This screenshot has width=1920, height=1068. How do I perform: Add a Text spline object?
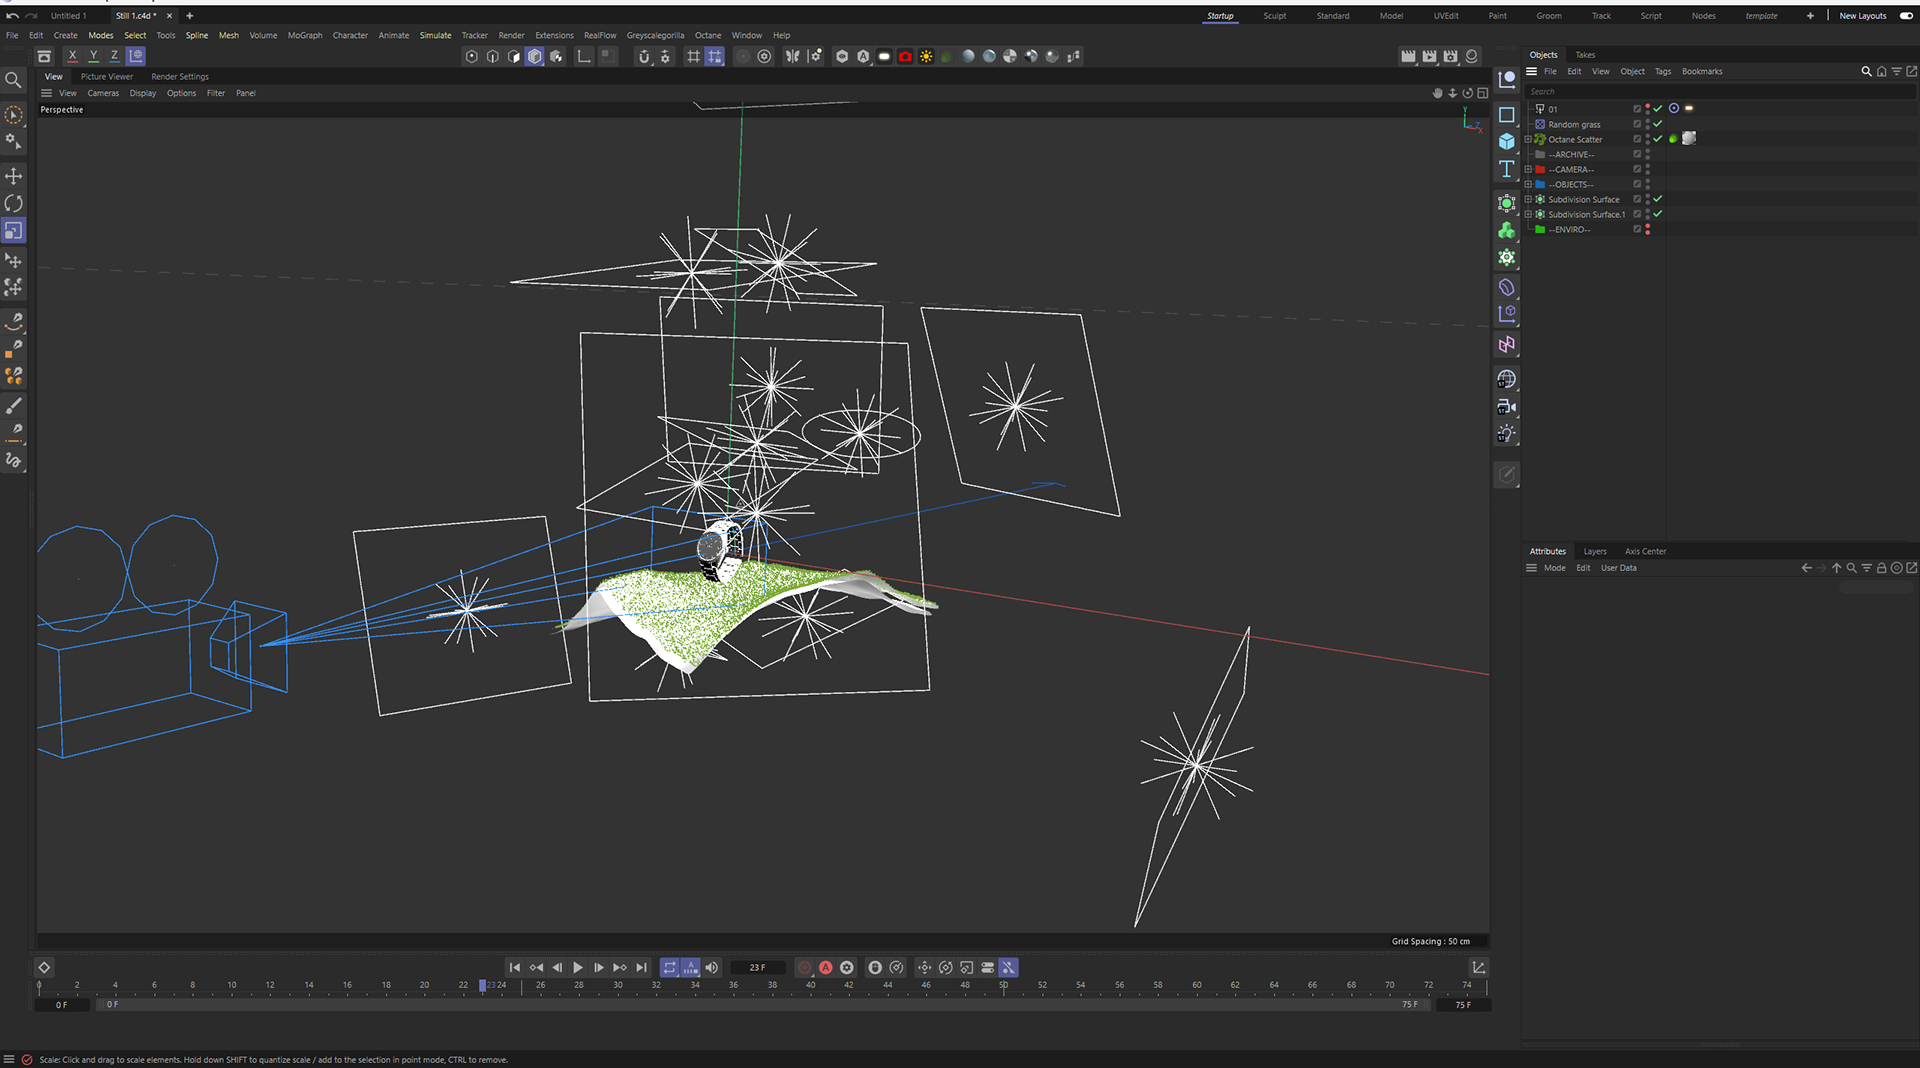click(x=1507, y=169)
